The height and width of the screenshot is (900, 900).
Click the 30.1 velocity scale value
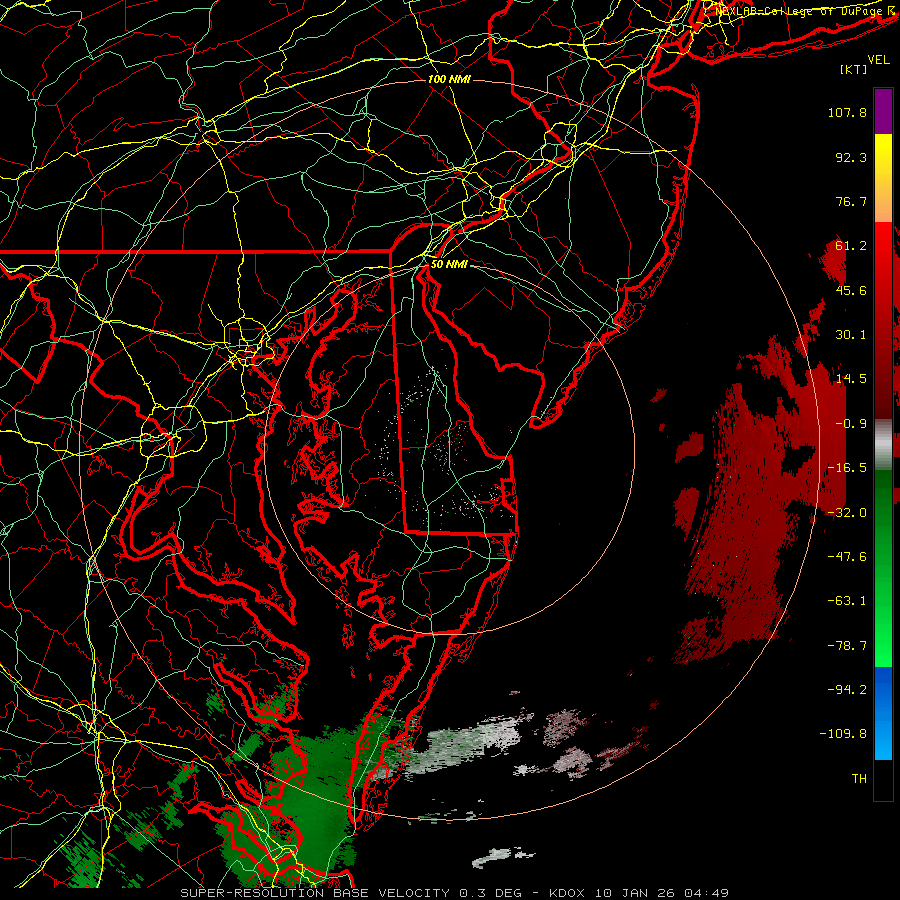[x=851, y=335]
